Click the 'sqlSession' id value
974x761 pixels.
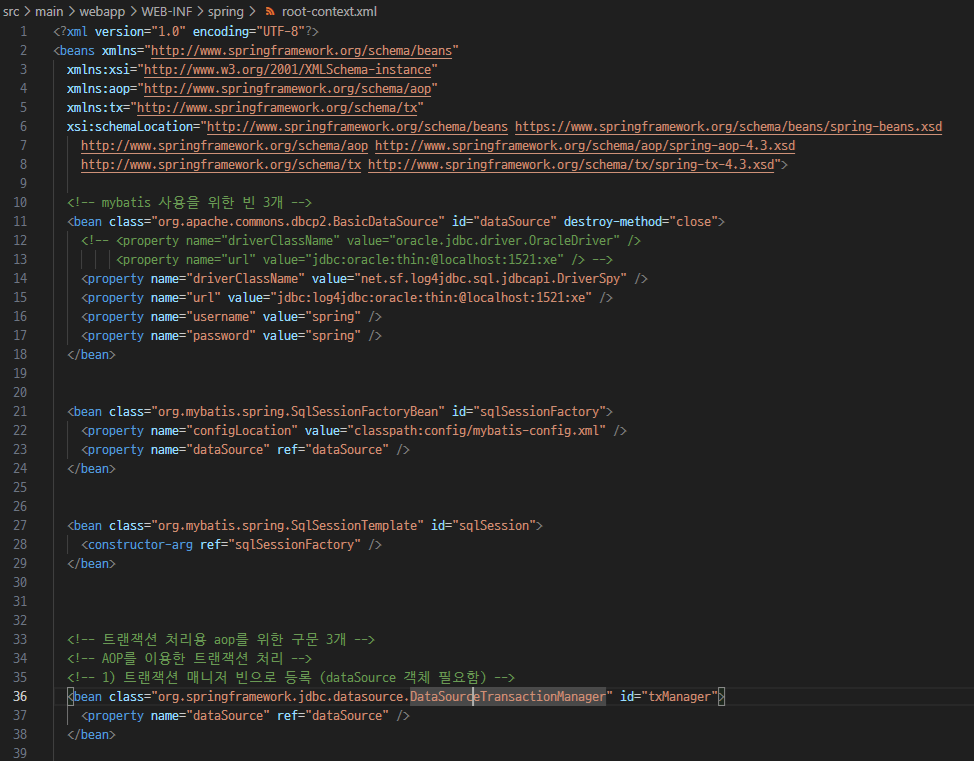point(494,526)
